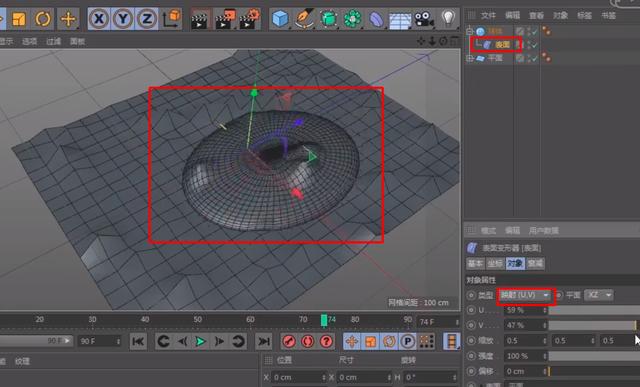640x387 pixels.
Task: Open the 类型 映射 (U,V) dropdown
Action: point(525,295)
